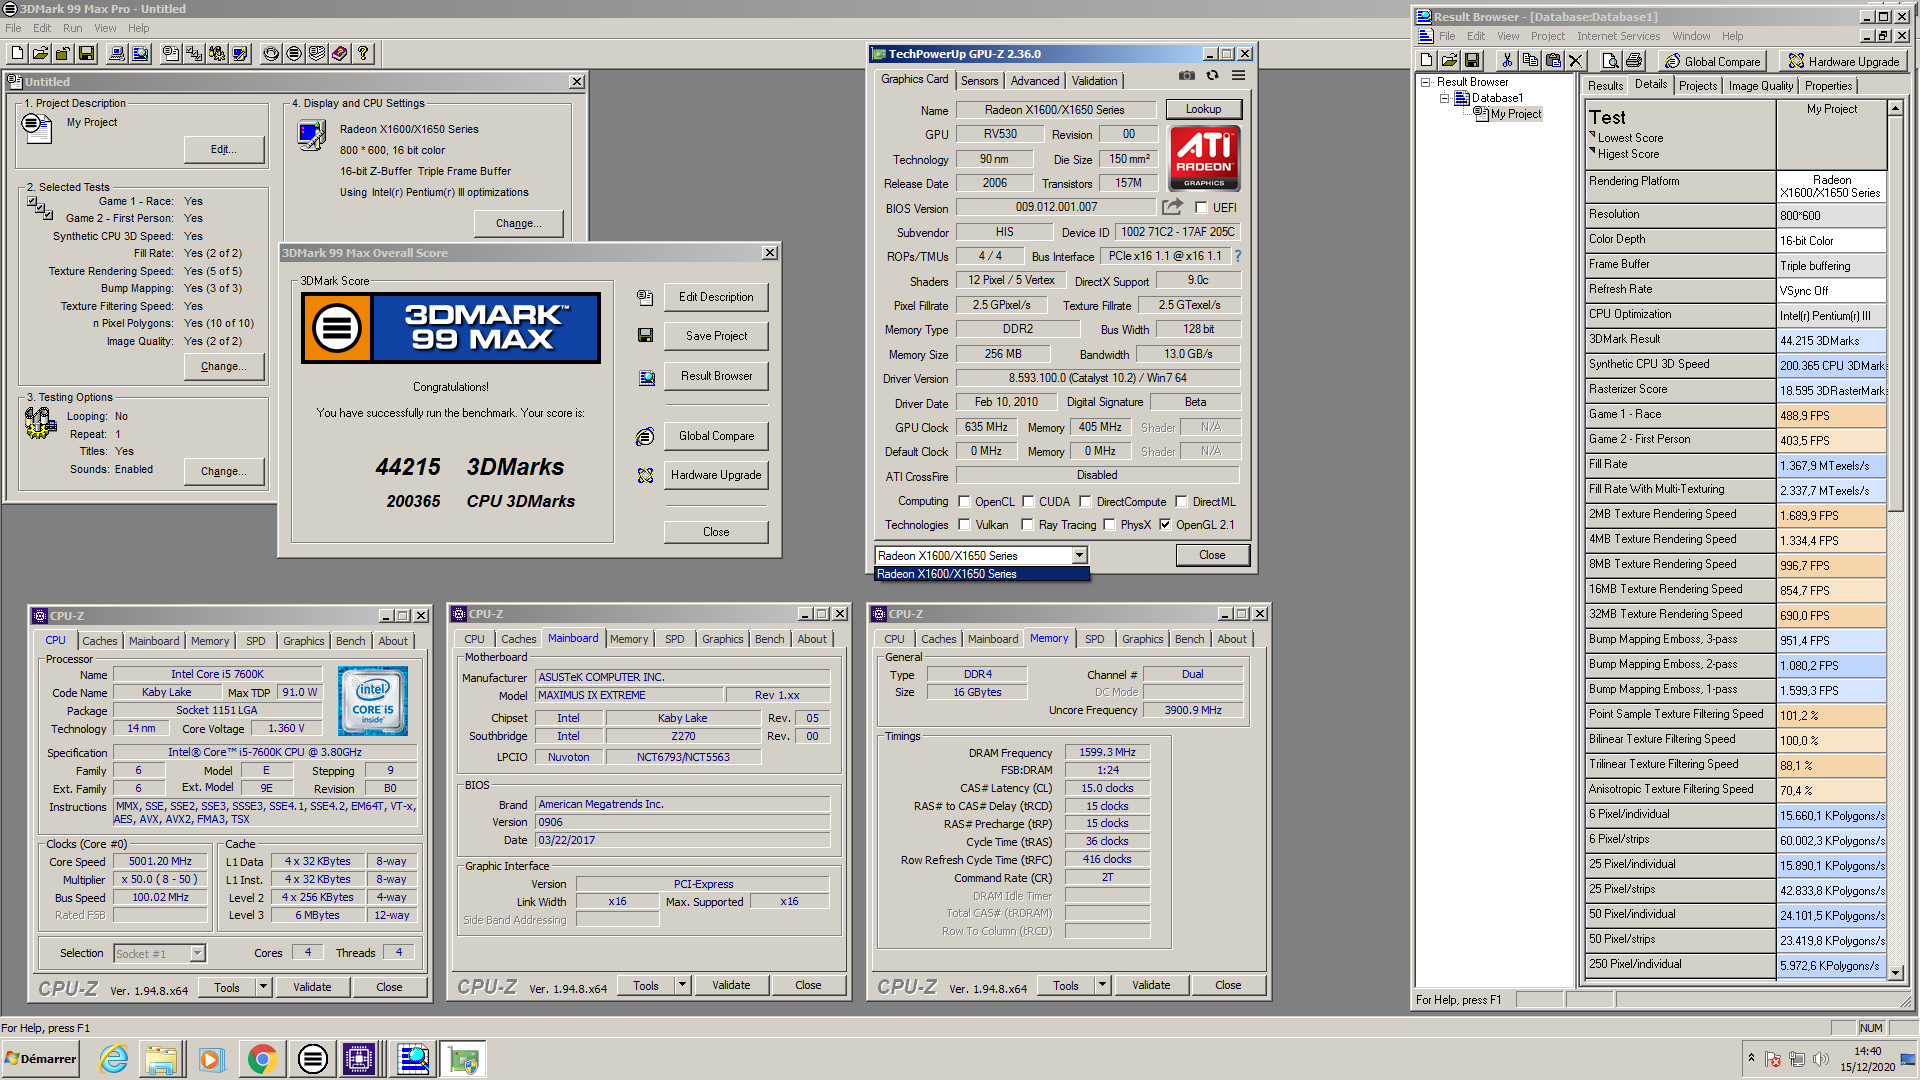
Task: Click the Save Project button in score dialog
Action: pos(716,336)
